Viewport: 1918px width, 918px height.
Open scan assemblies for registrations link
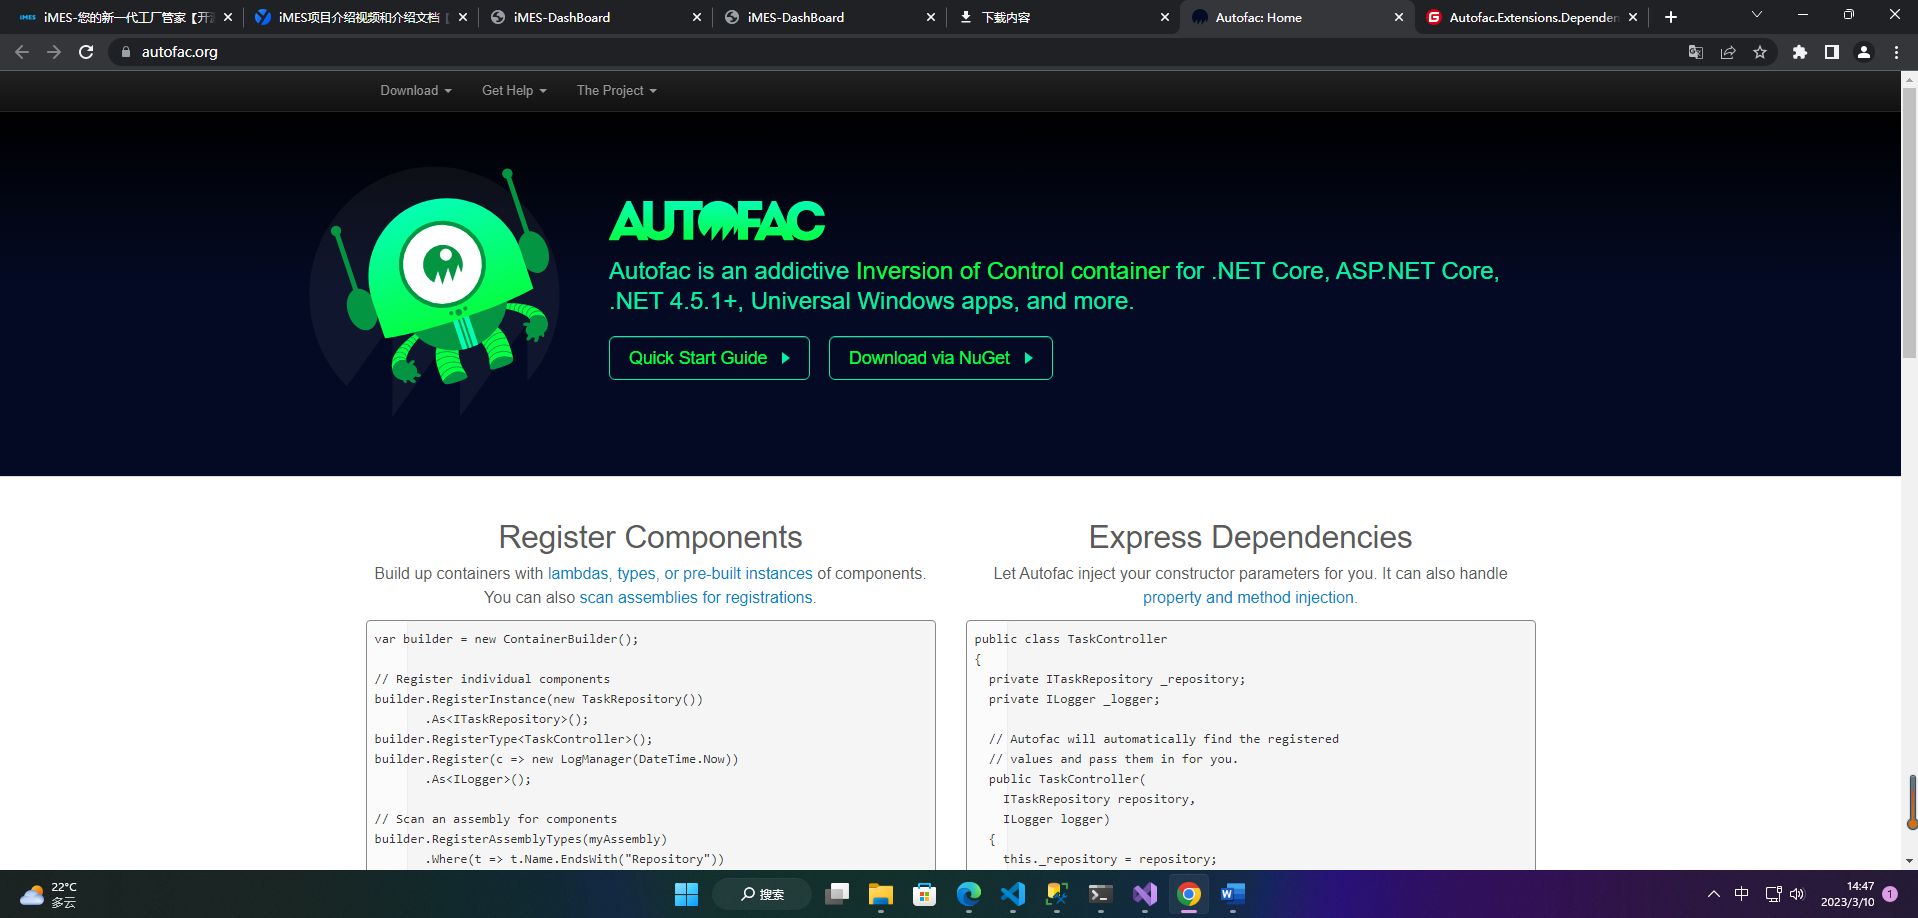tap(696, 597)
